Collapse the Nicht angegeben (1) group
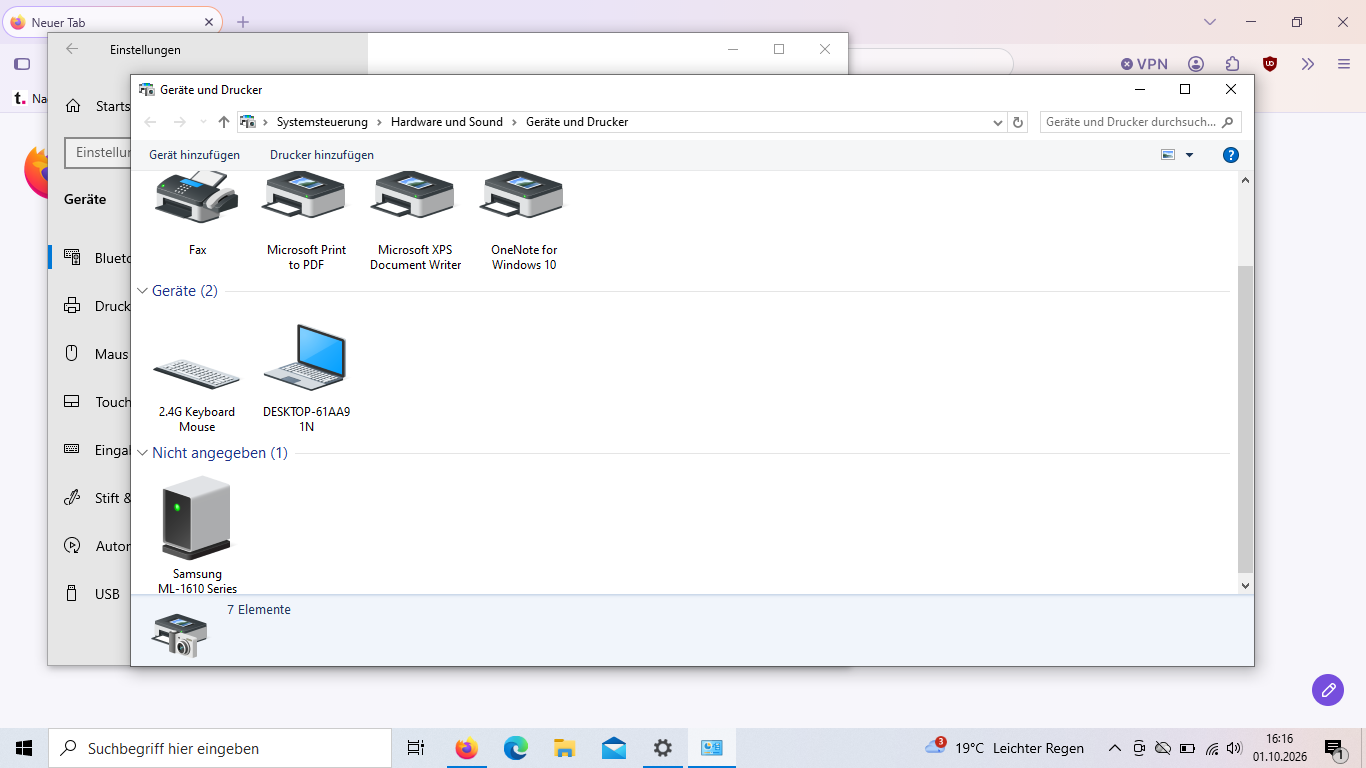 click(142, 453)
